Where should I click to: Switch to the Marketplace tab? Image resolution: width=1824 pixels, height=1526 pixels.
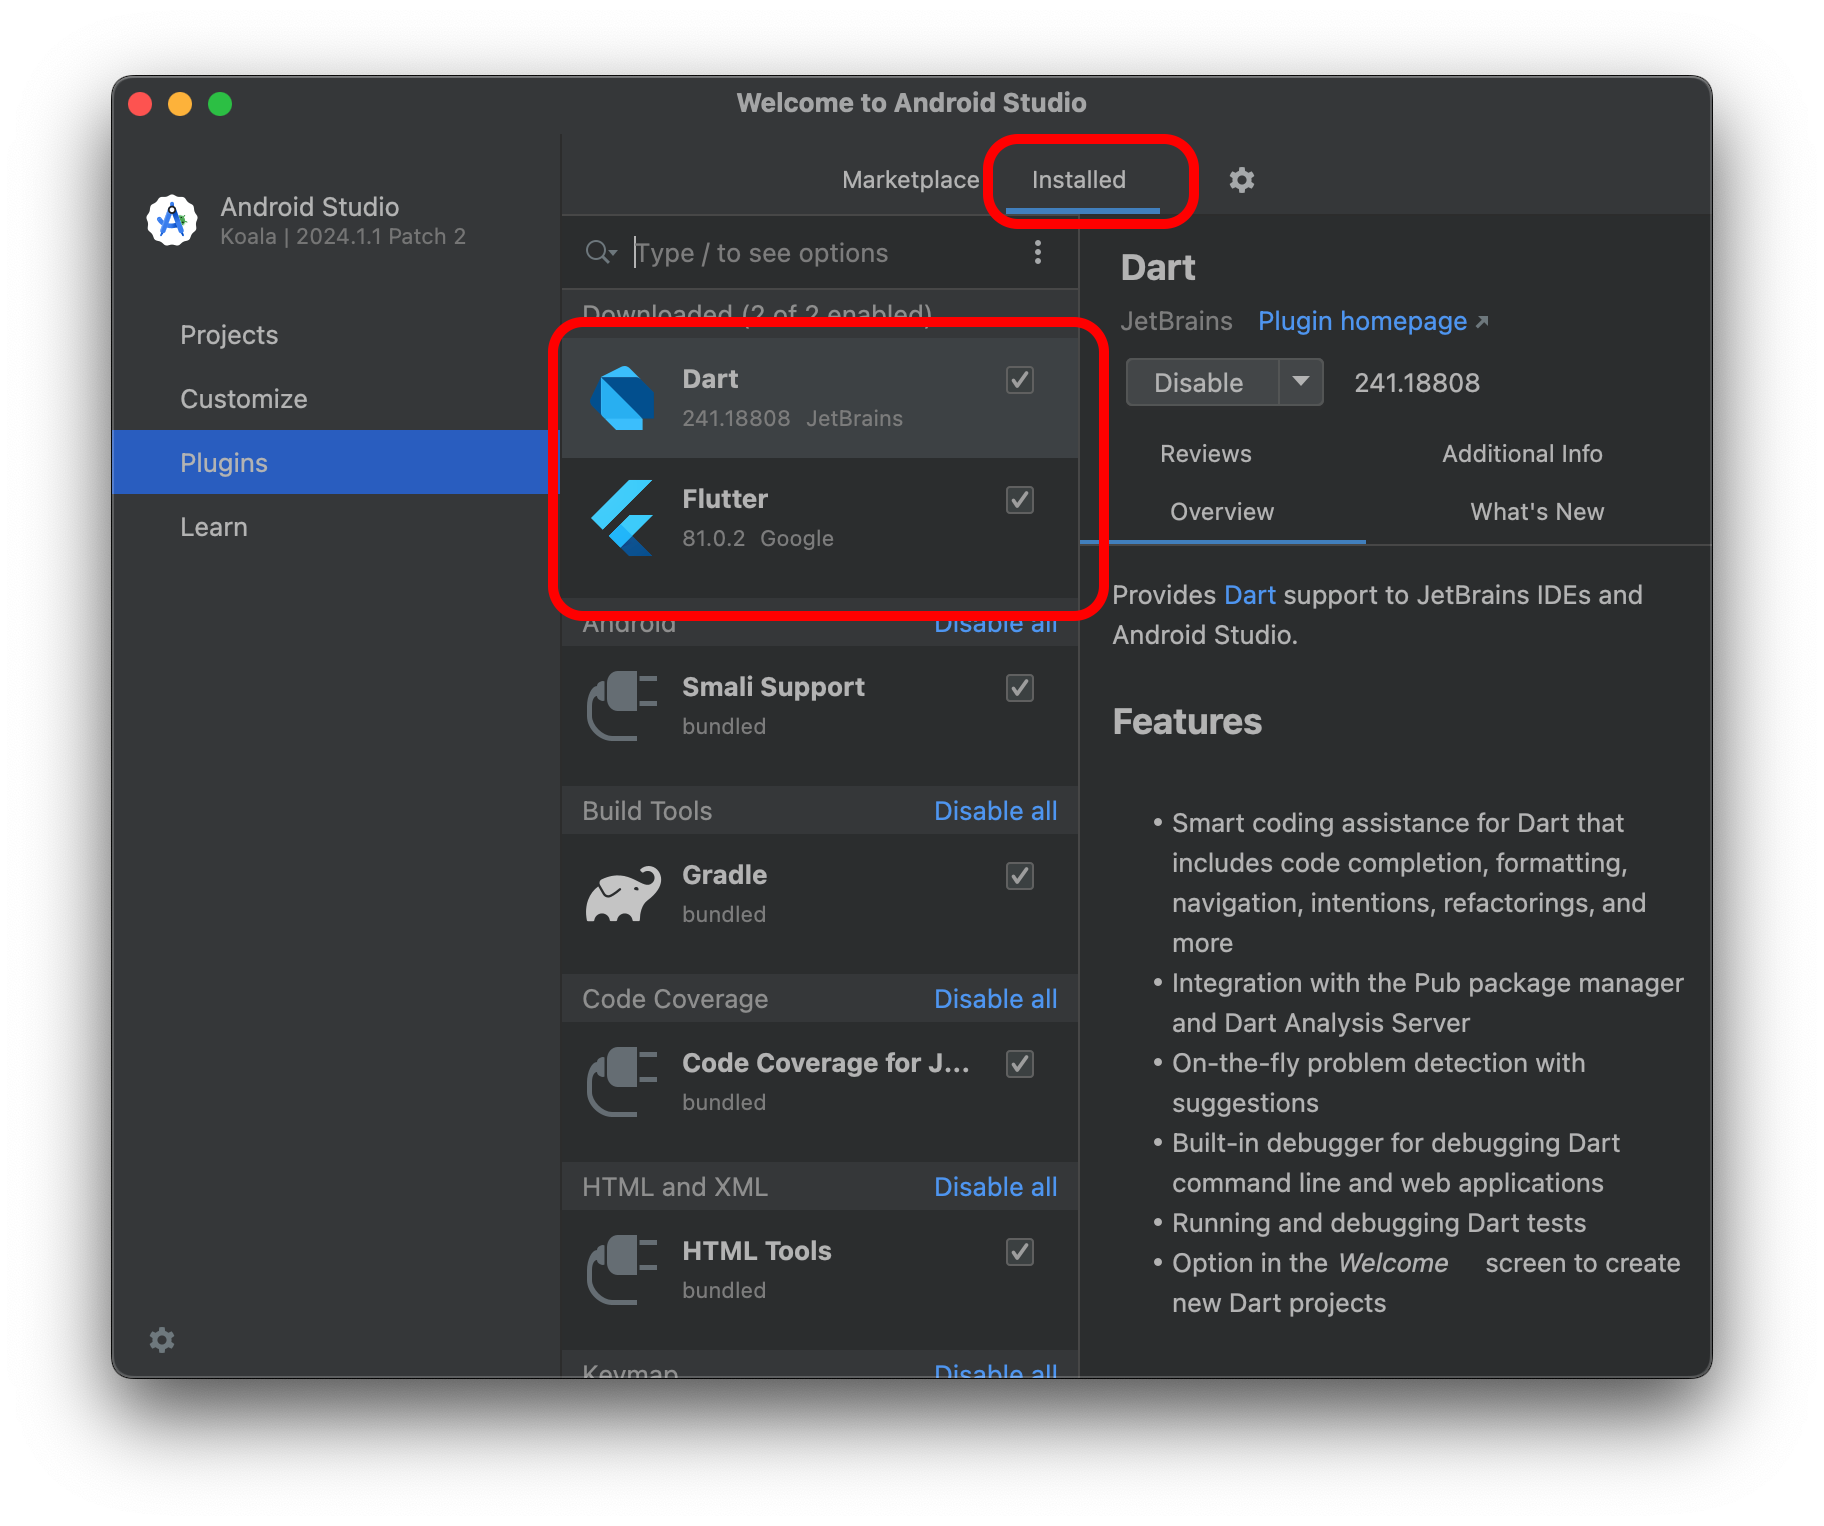coord(910,180)
